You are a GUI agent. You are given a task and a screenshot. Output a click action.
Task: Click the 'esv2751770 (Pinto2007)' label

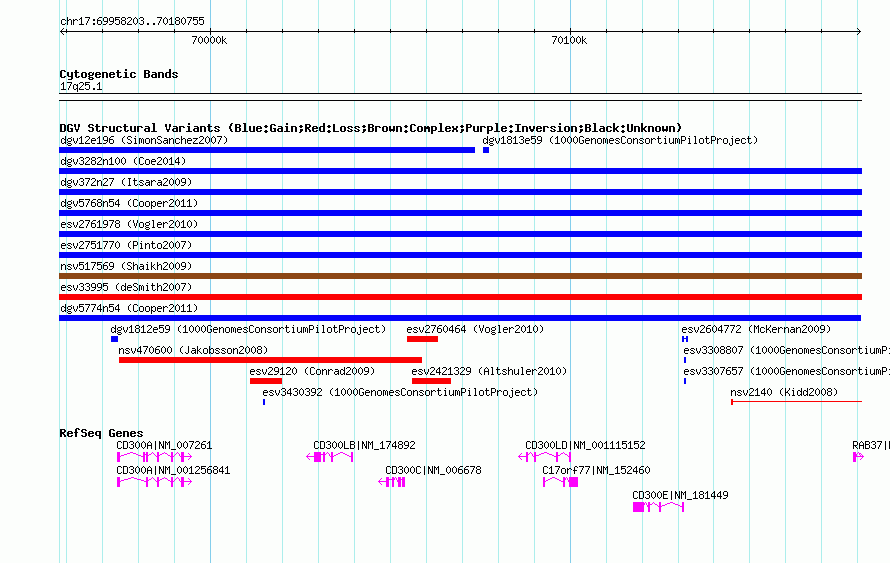[x=126, y=245]
